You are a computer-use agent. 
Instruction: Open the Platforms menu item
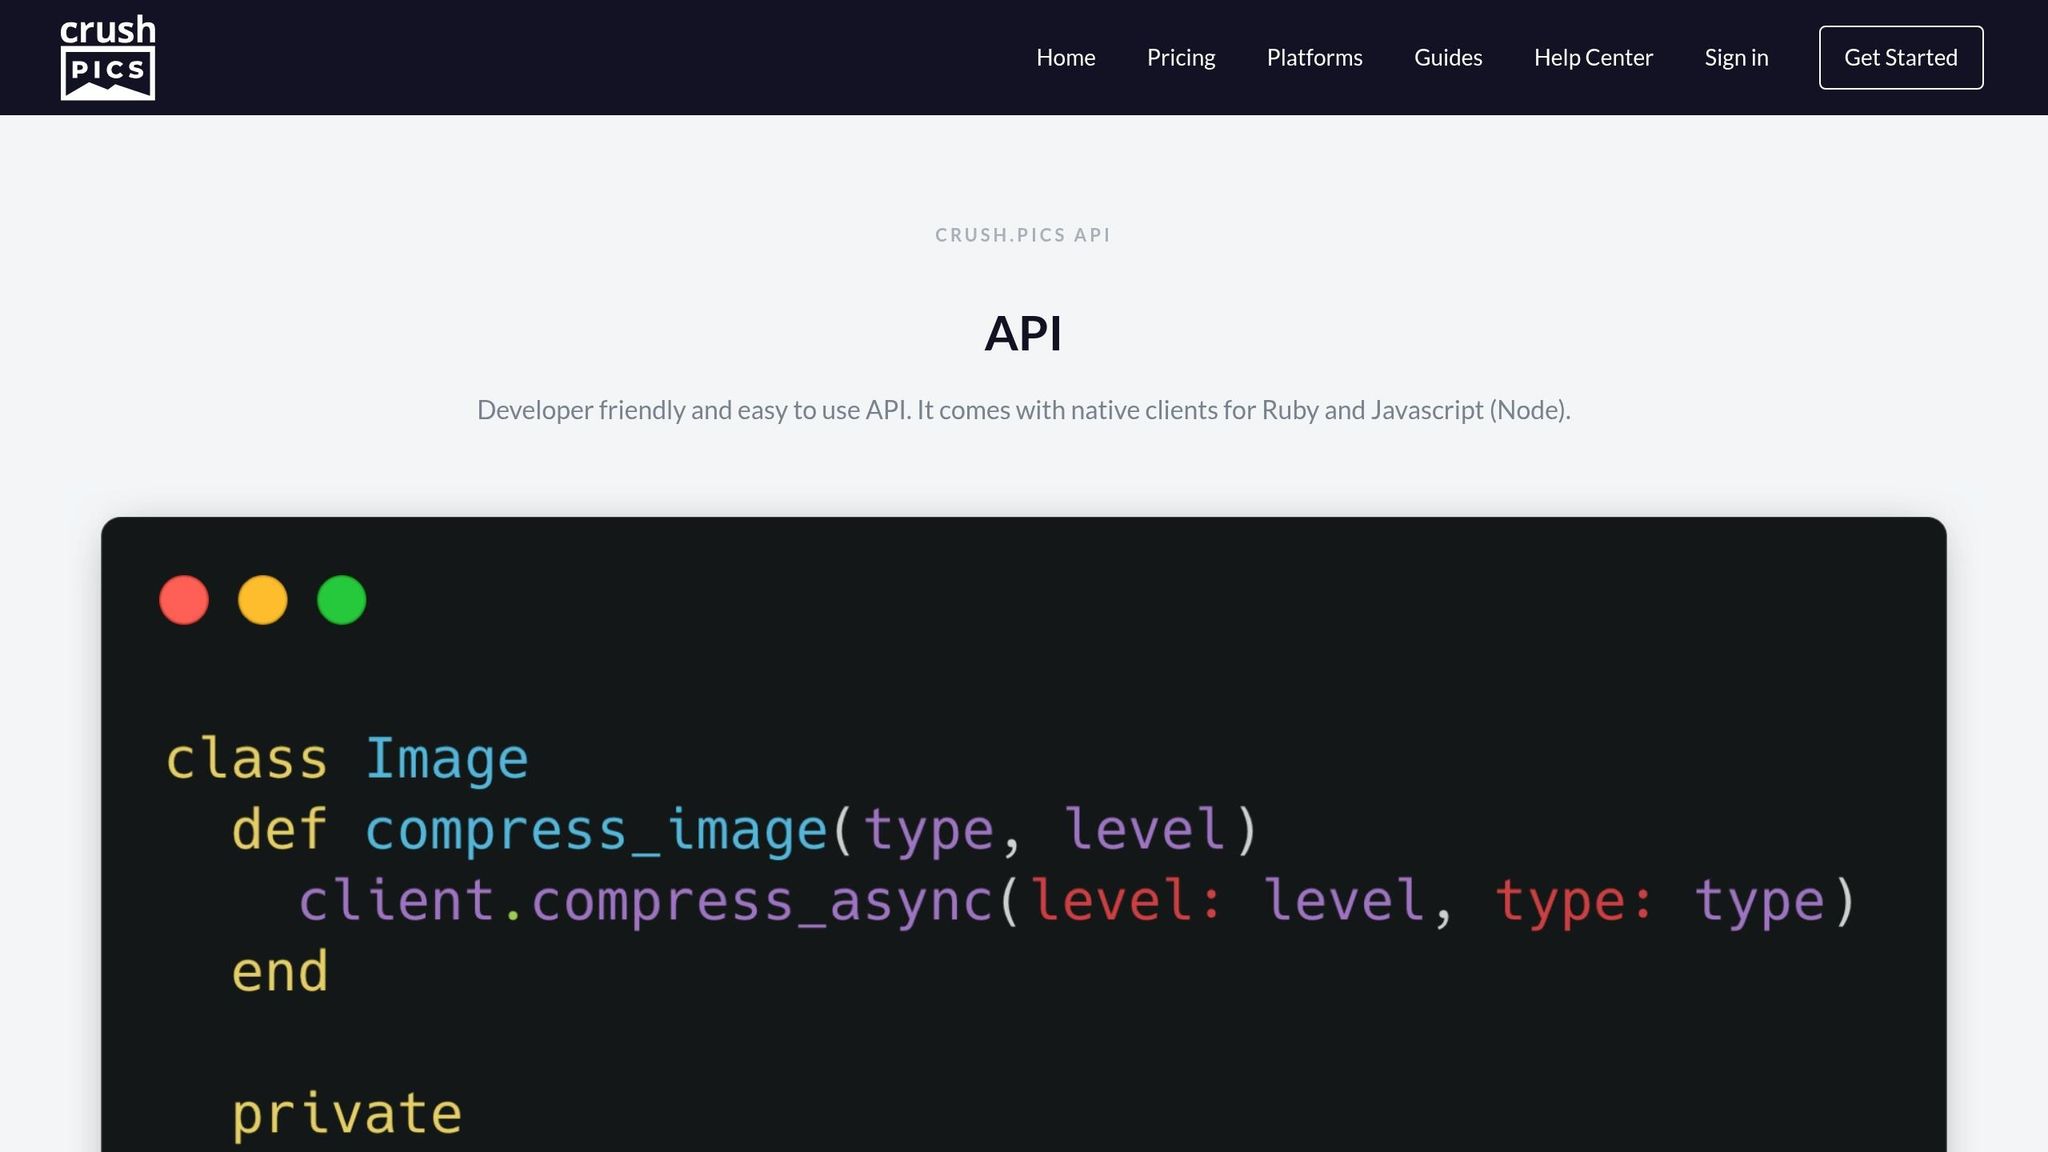[1314, 58]
